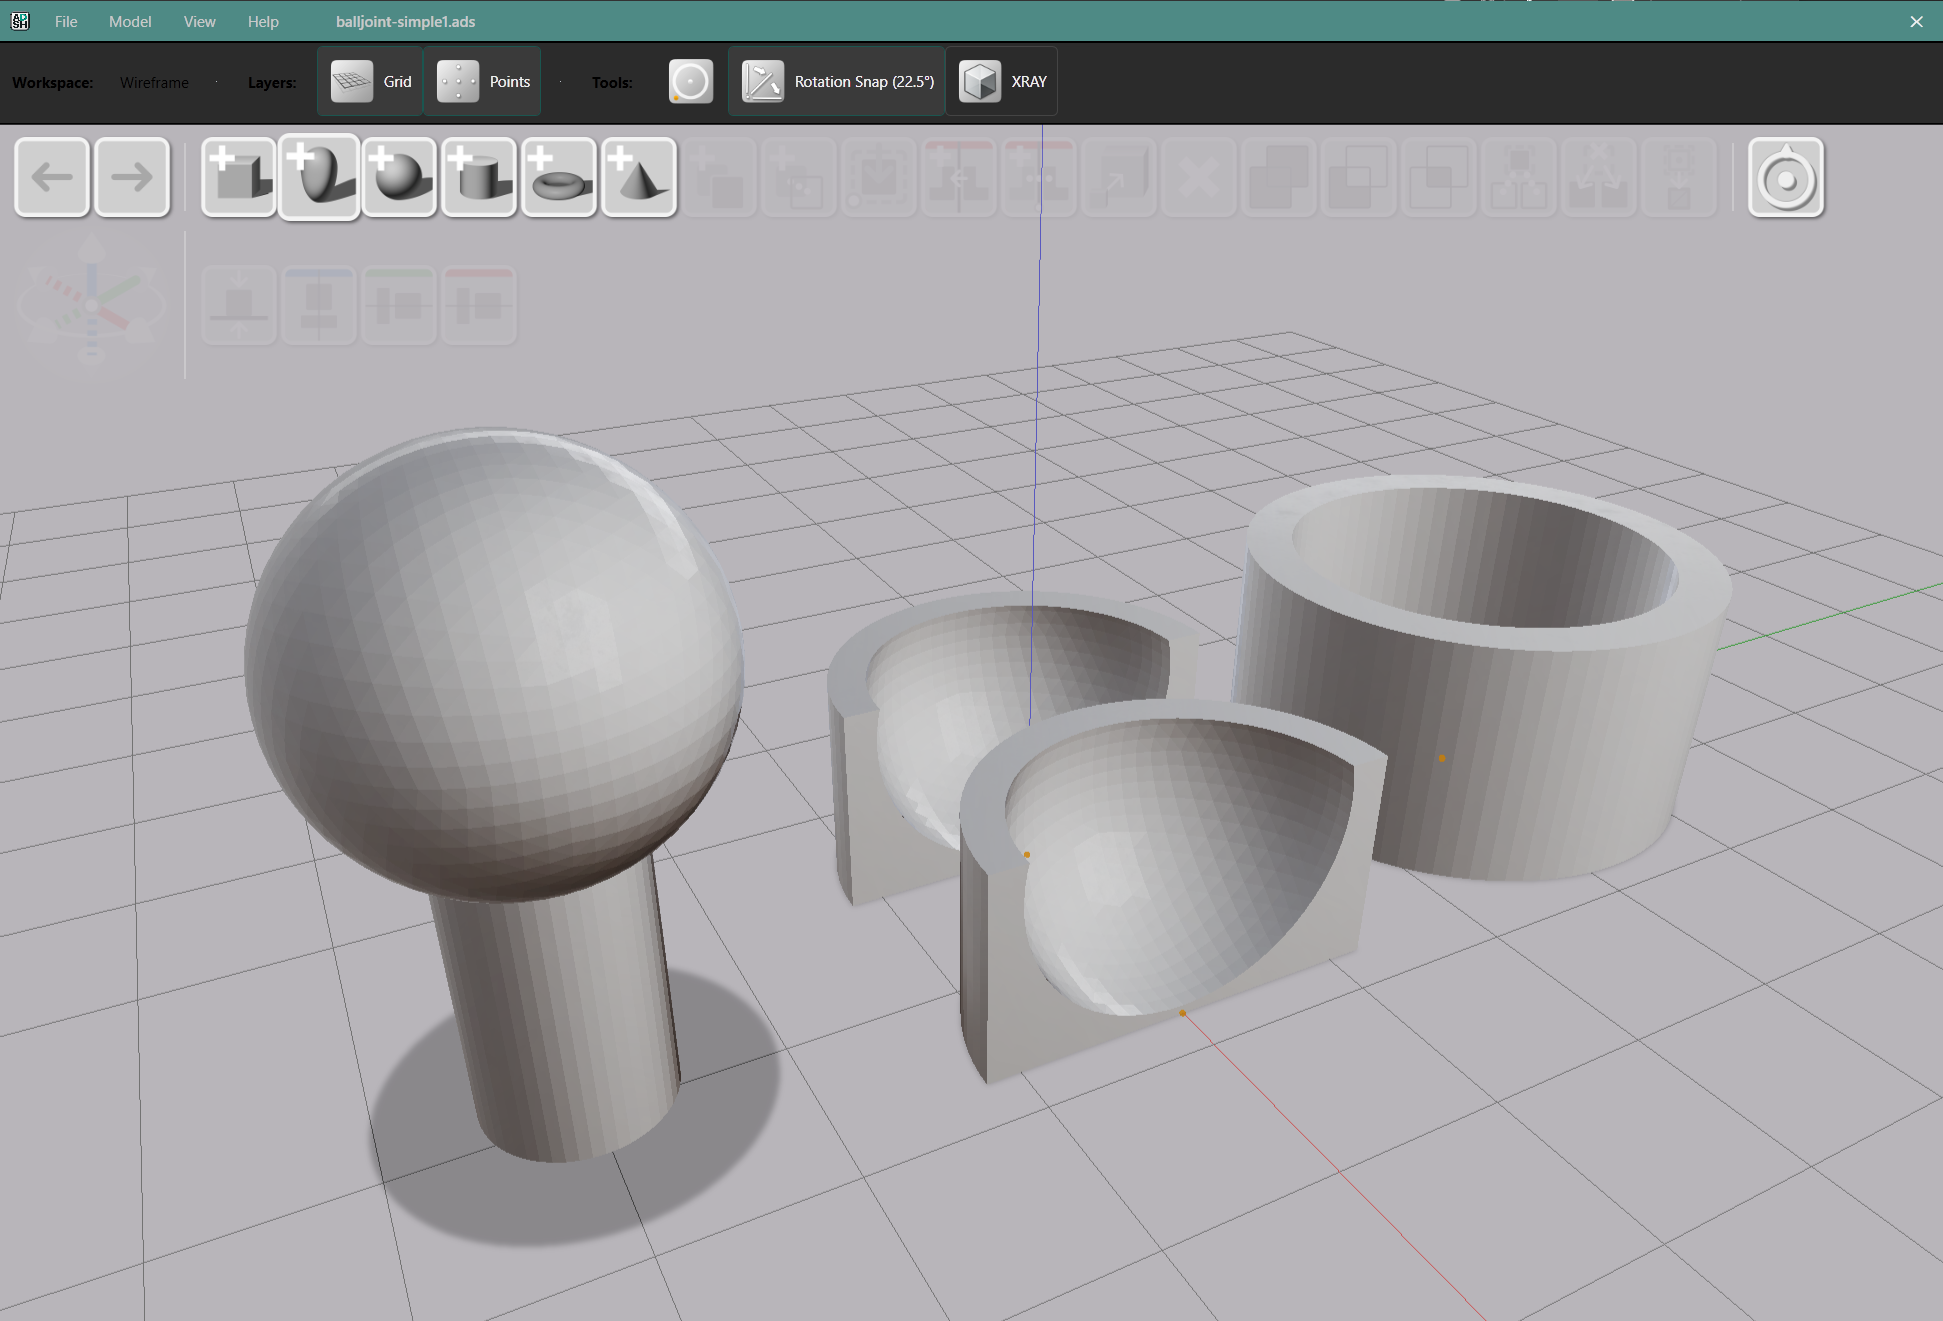1943x1321 pixels.
Task: Add a hemisphere primitive
Action: (x=399, y=177)
